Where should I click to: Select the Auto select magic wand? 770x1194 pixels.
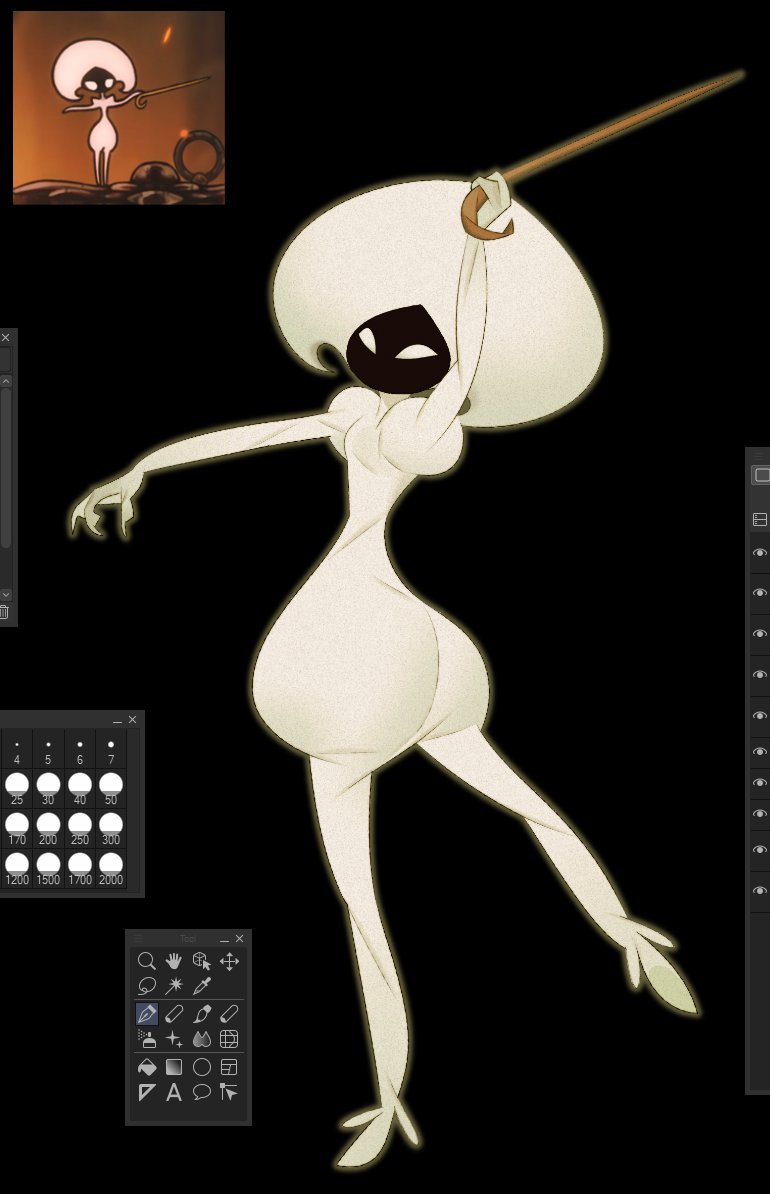(174, 986)
